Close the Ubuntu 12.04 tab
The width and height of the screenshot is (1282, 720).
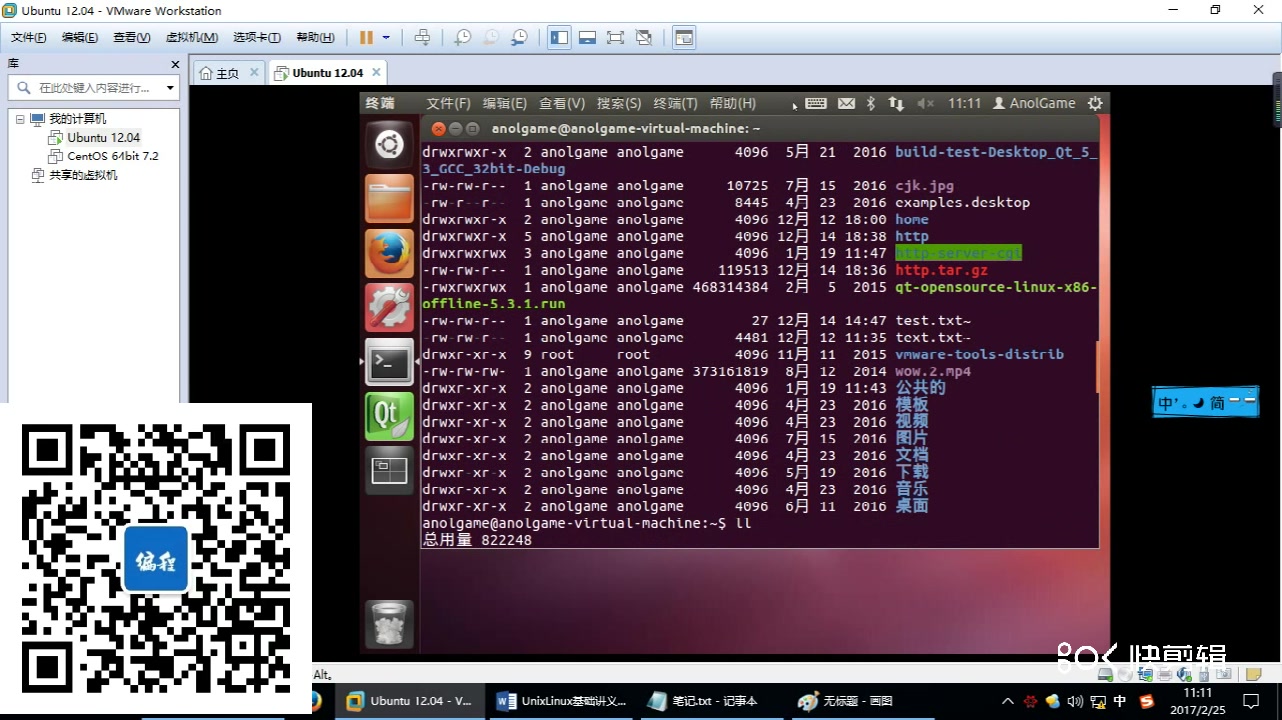coord(376,72)
